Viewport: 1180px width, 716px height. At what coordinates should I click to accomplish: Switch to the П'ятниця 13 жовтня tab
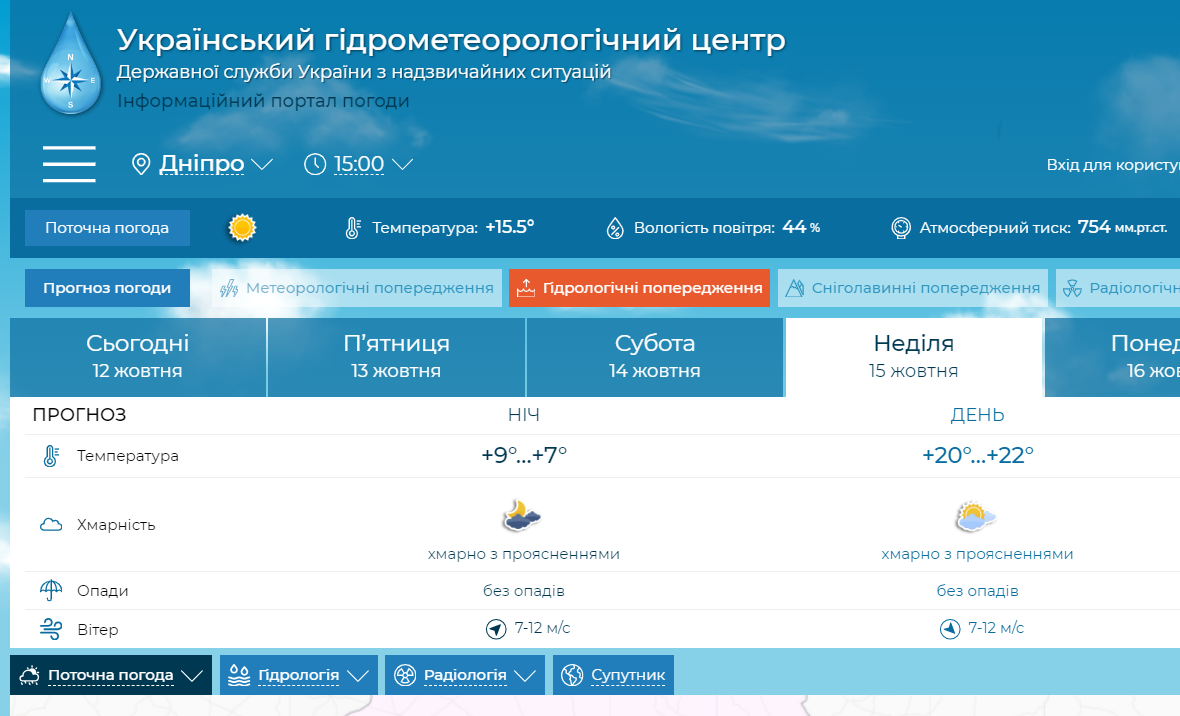click(396, 357)
